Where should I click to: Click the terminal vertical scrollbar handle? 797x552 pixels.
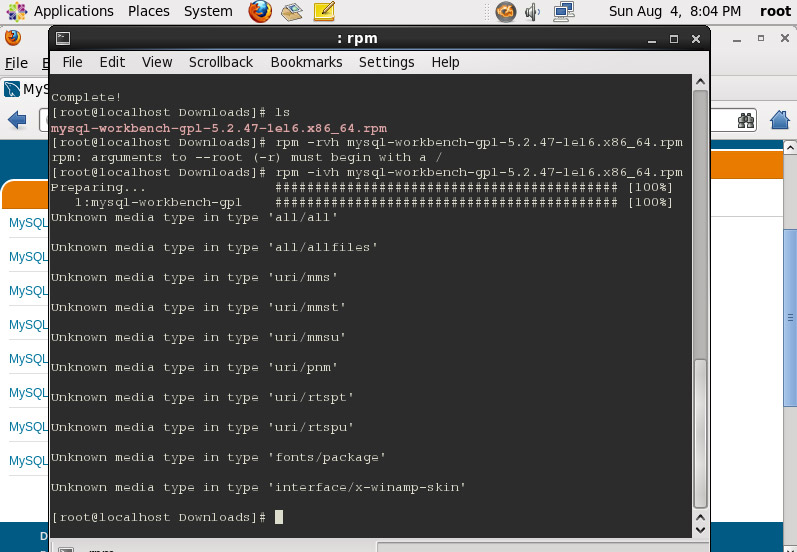tap(700, 433)
